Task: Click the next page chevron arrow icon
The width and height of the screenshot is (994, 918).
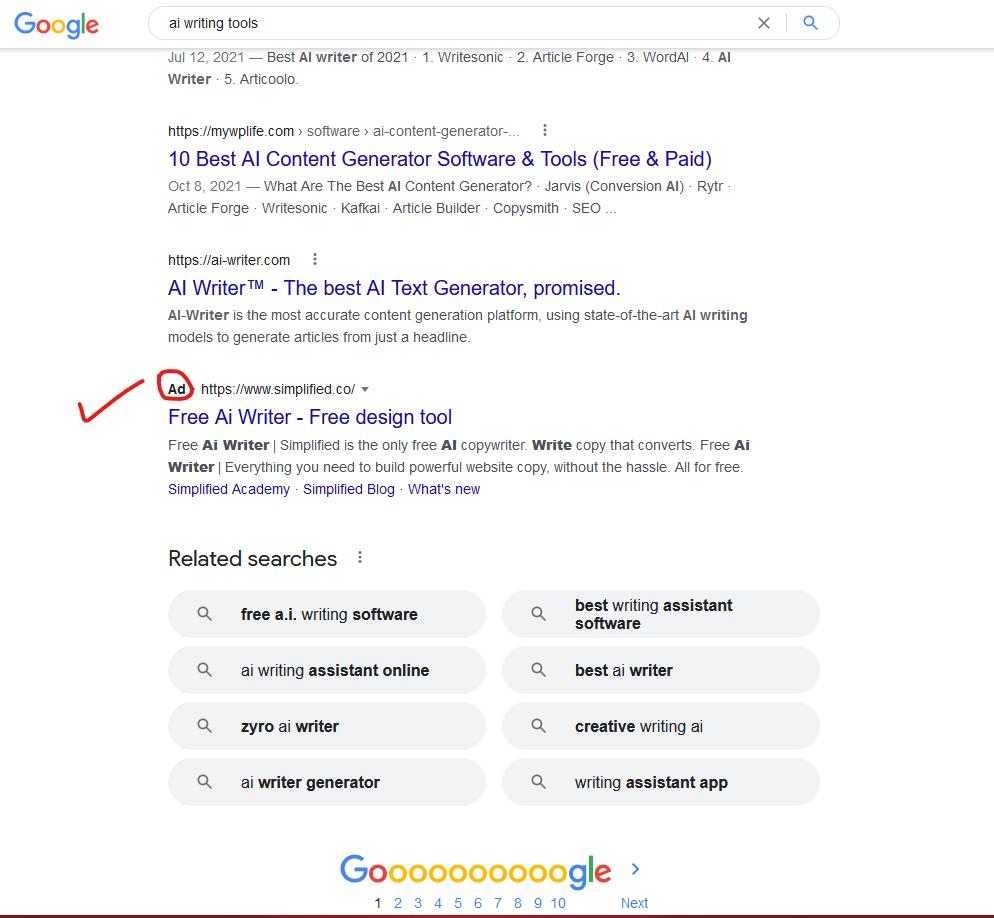Action: coord(635,869)
